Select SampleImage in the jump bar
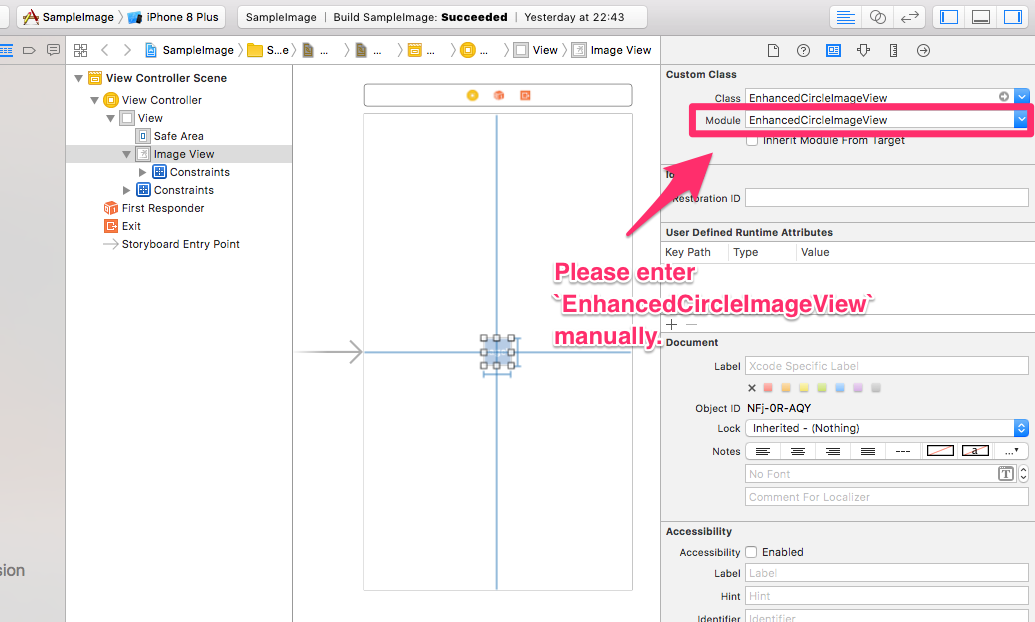1035x622 pixels. (x=189, y=50)
